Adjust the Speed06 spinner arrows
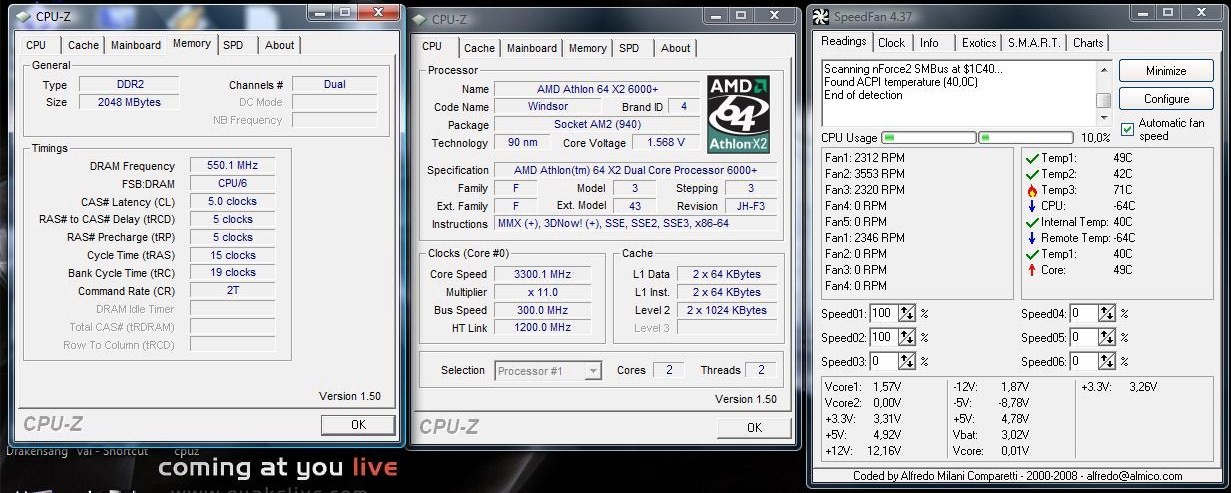1231x493 pixels. [1108, 361]
